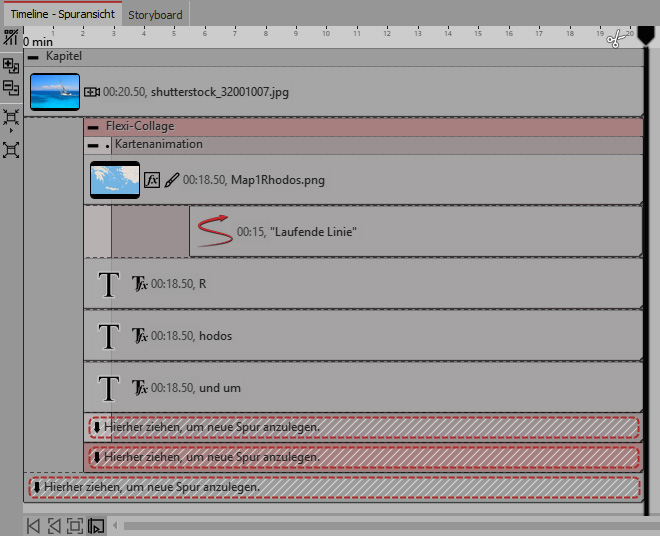Viewport: 660px width, 536px height.
Task: Click the zoom to fit arrows icon
Action: click(11, 117)
